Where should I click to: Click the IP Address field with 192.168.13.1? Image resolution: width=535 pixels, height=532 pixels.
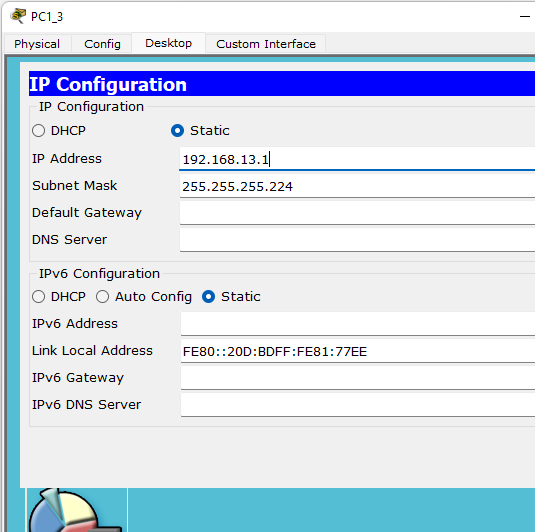pyautogui.click(x=357, y=159)
